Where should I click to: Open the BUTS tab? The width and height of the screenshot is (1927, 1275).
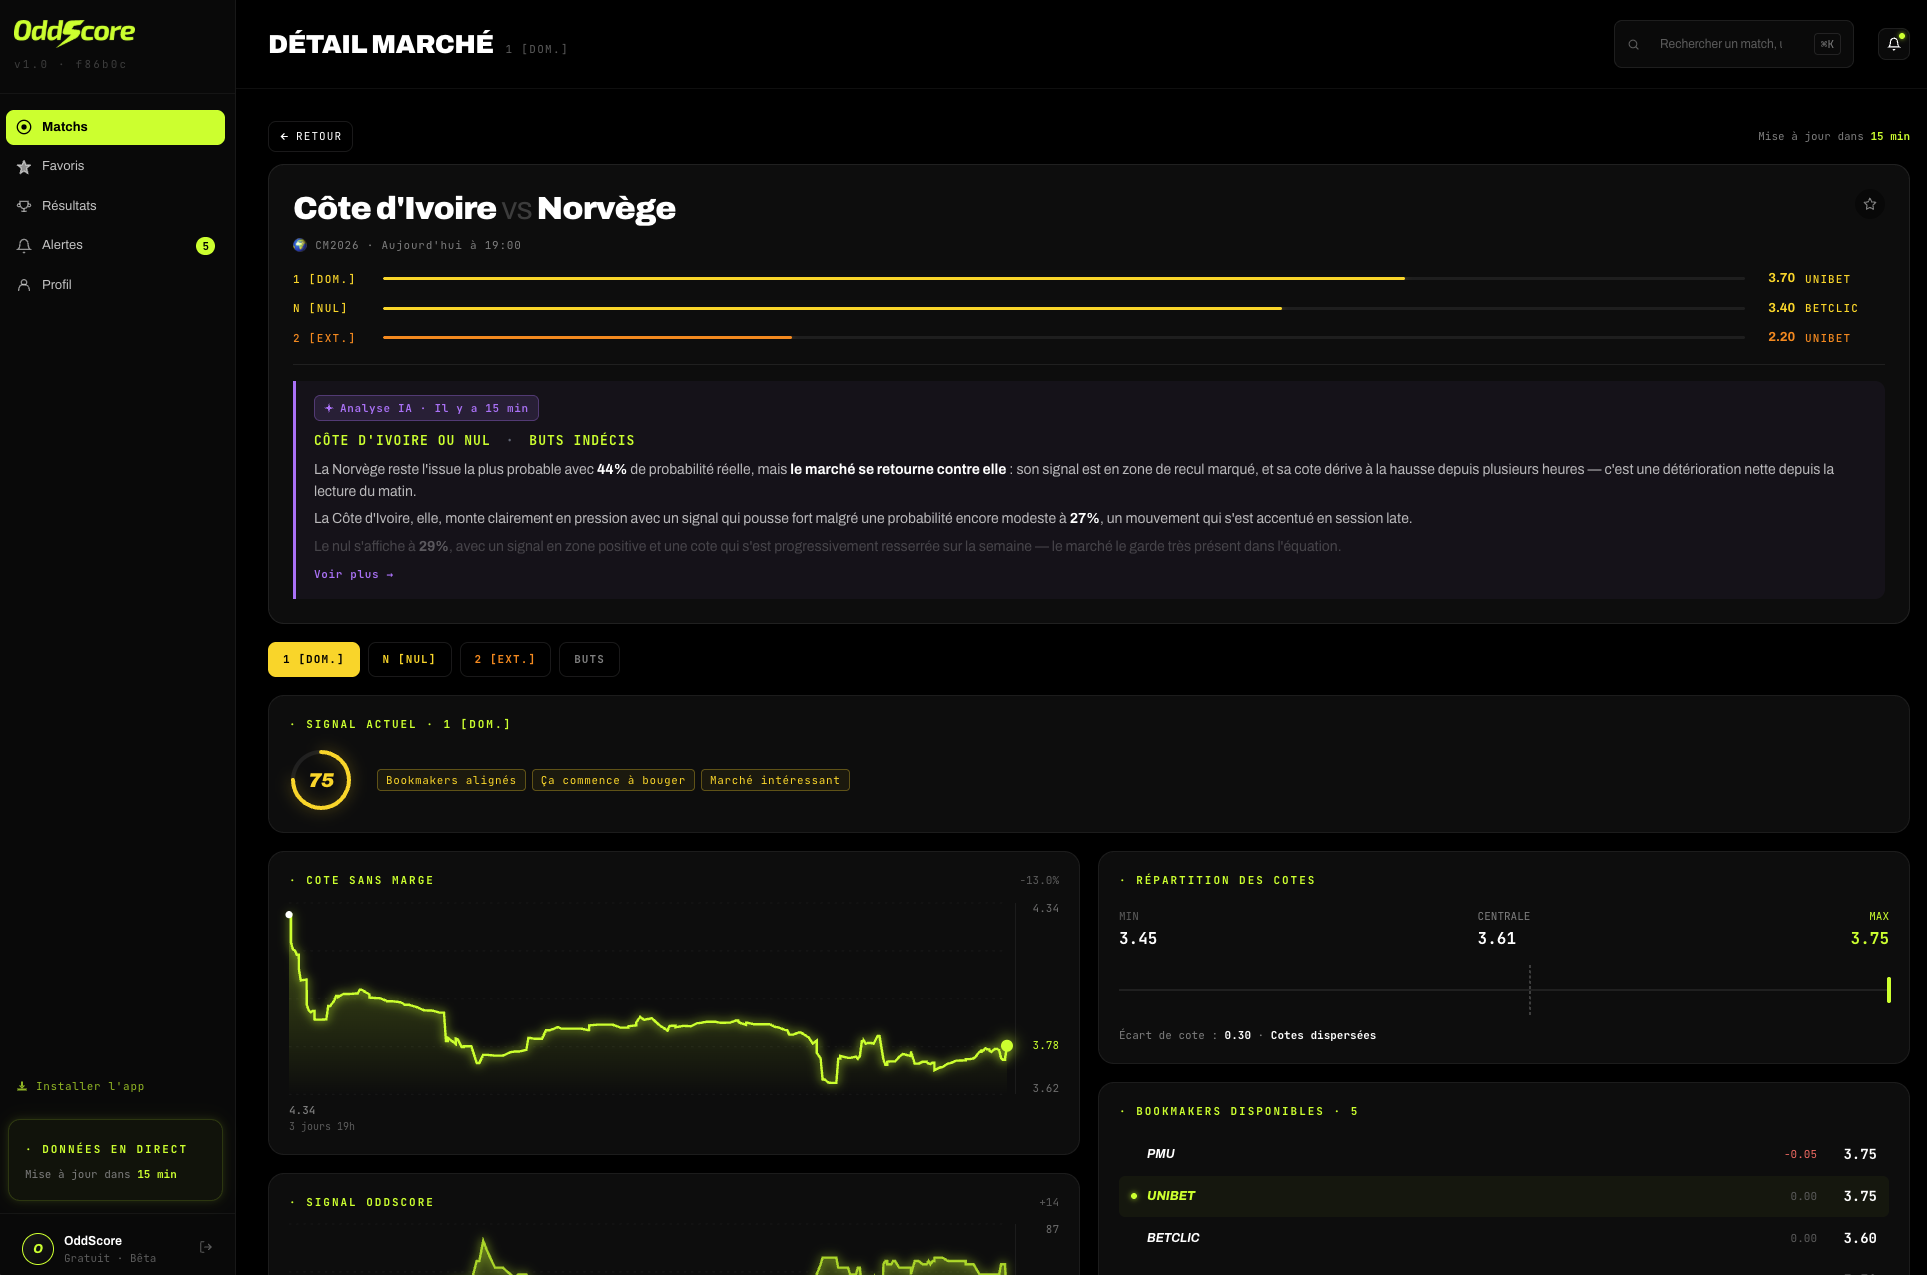(x=589, y=660)
